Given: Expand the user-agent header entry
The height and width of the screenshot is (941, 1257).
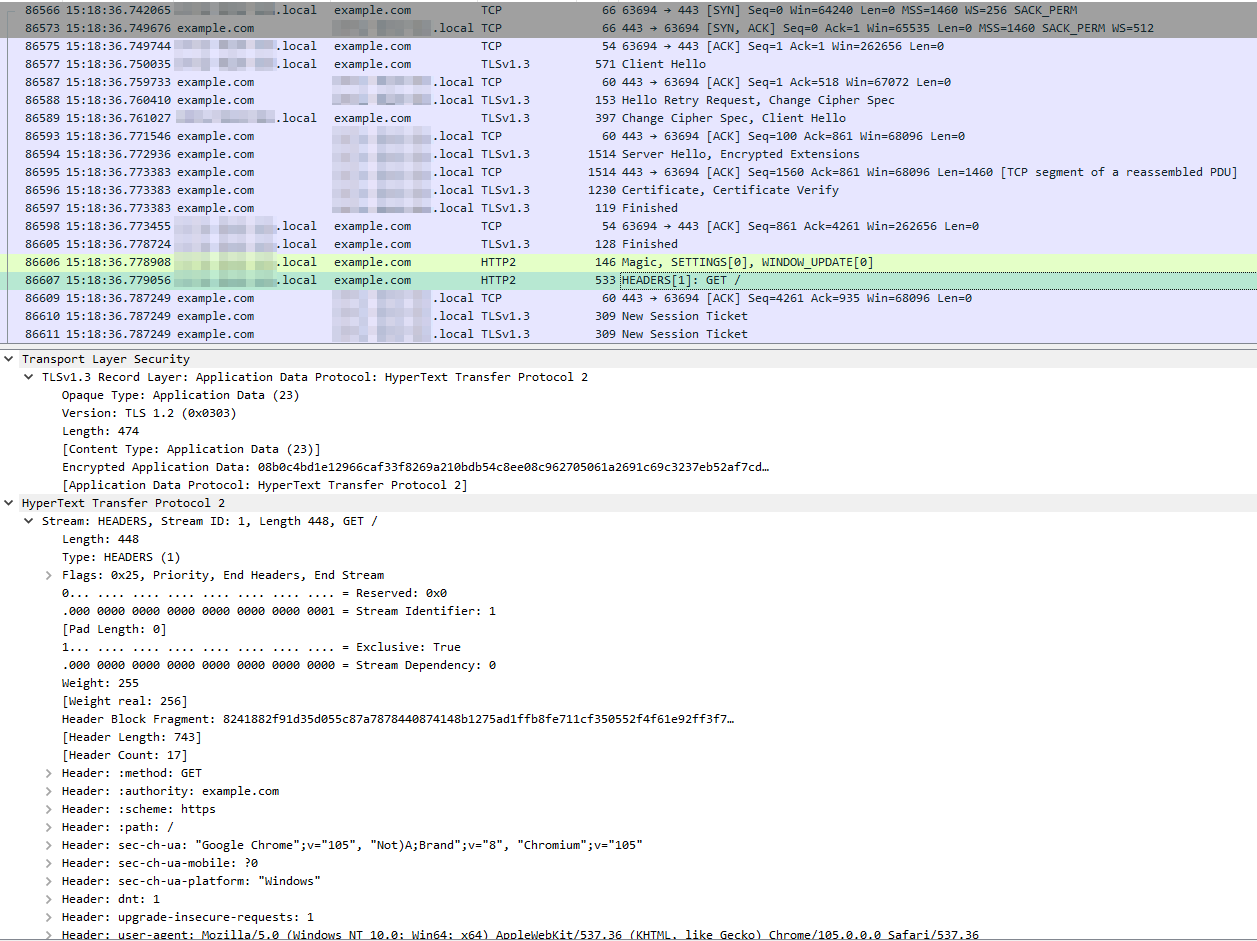Looking at the screenshot, I should point(47,935).
